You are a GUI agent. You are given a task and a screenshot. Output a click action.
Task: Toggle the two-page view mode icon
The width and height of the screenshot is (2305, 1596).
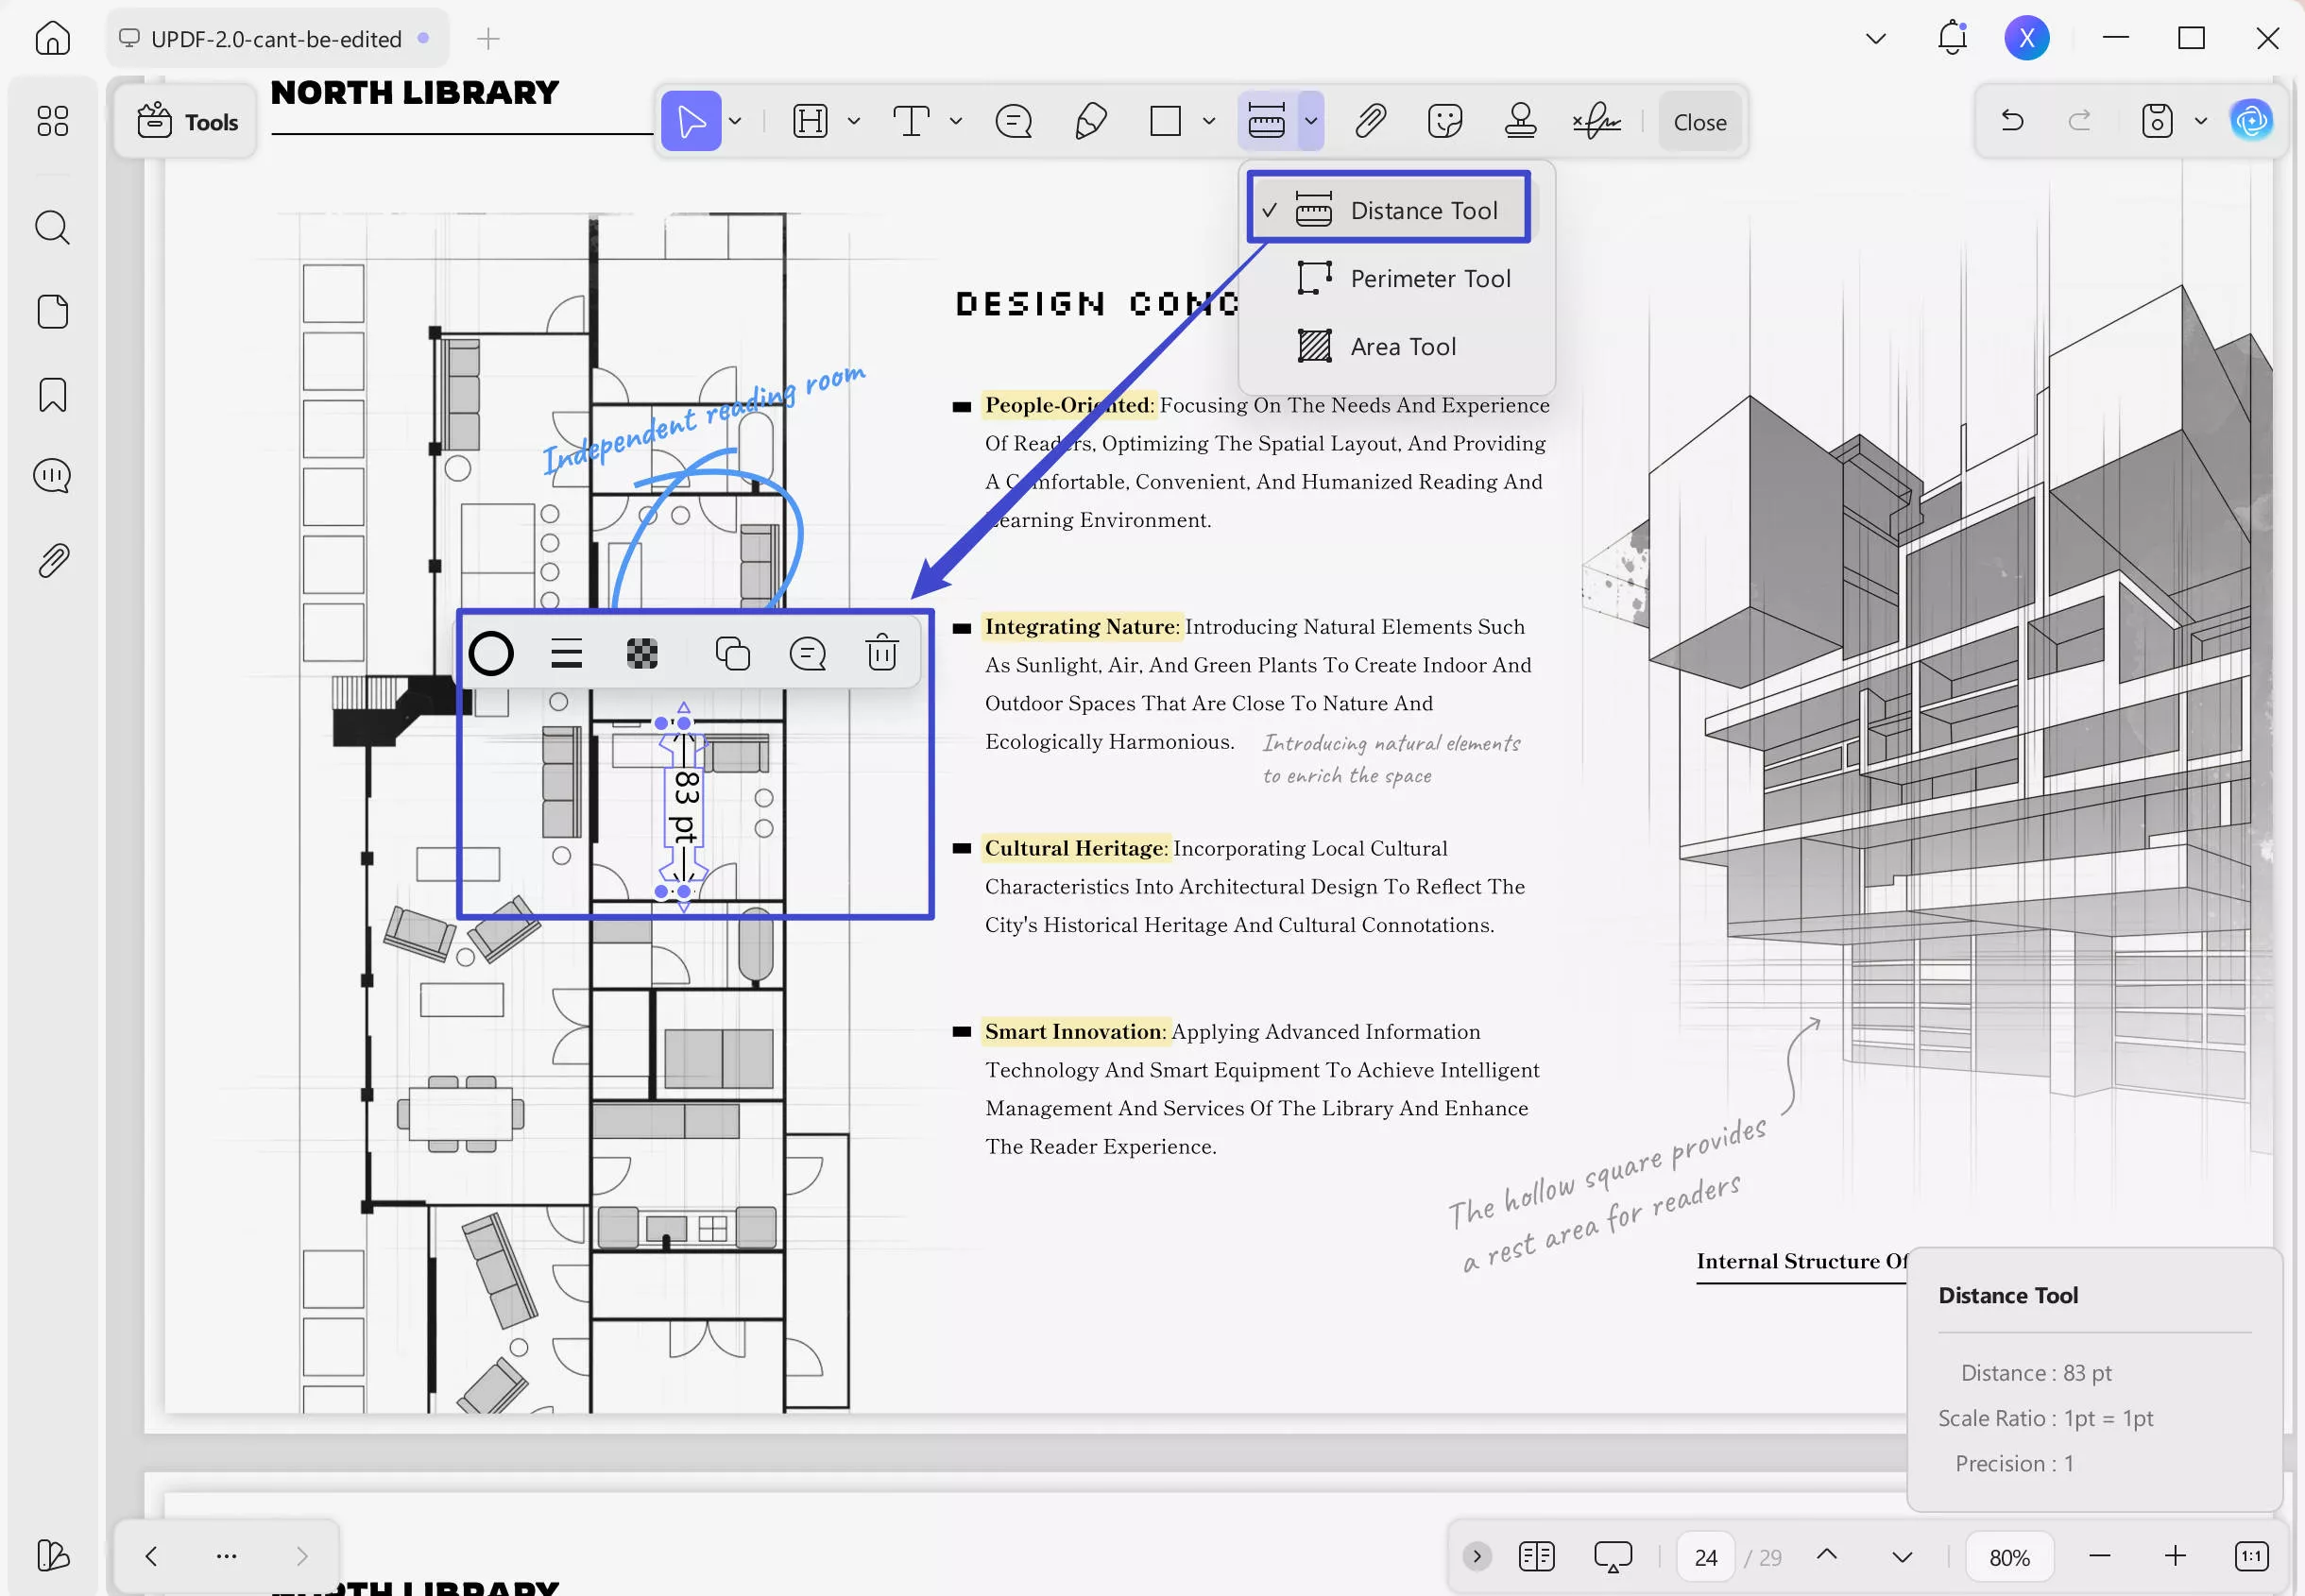pyautogui.click(x=1536, y=1556)
